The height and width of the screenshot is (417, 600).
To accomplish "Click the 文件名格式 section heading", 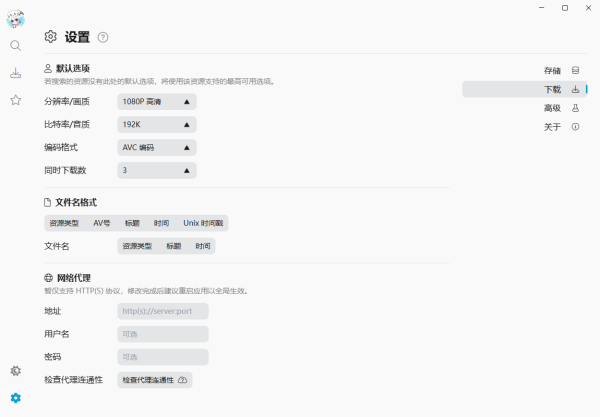I will (x=76, y=202).
